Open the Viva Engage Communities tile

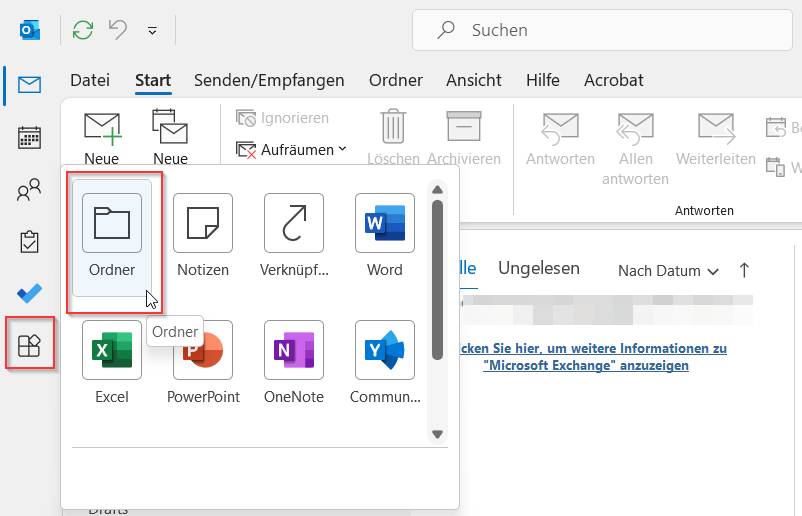(385, 362)
